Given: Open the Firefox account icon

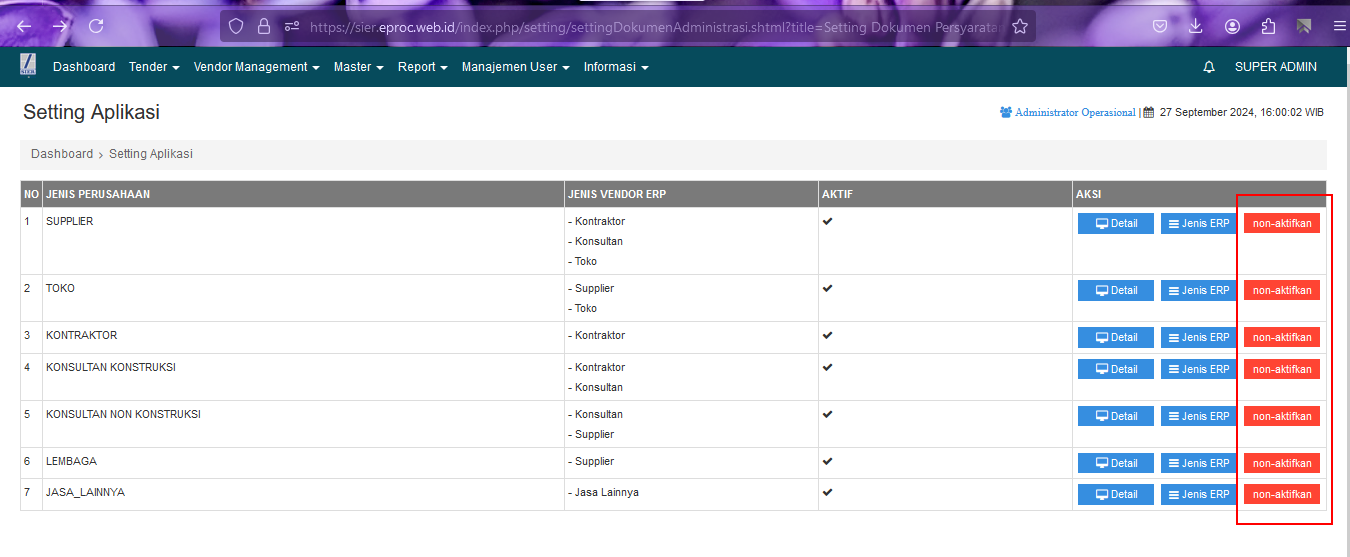Looking at the screenshot, I should [1232, 27].
